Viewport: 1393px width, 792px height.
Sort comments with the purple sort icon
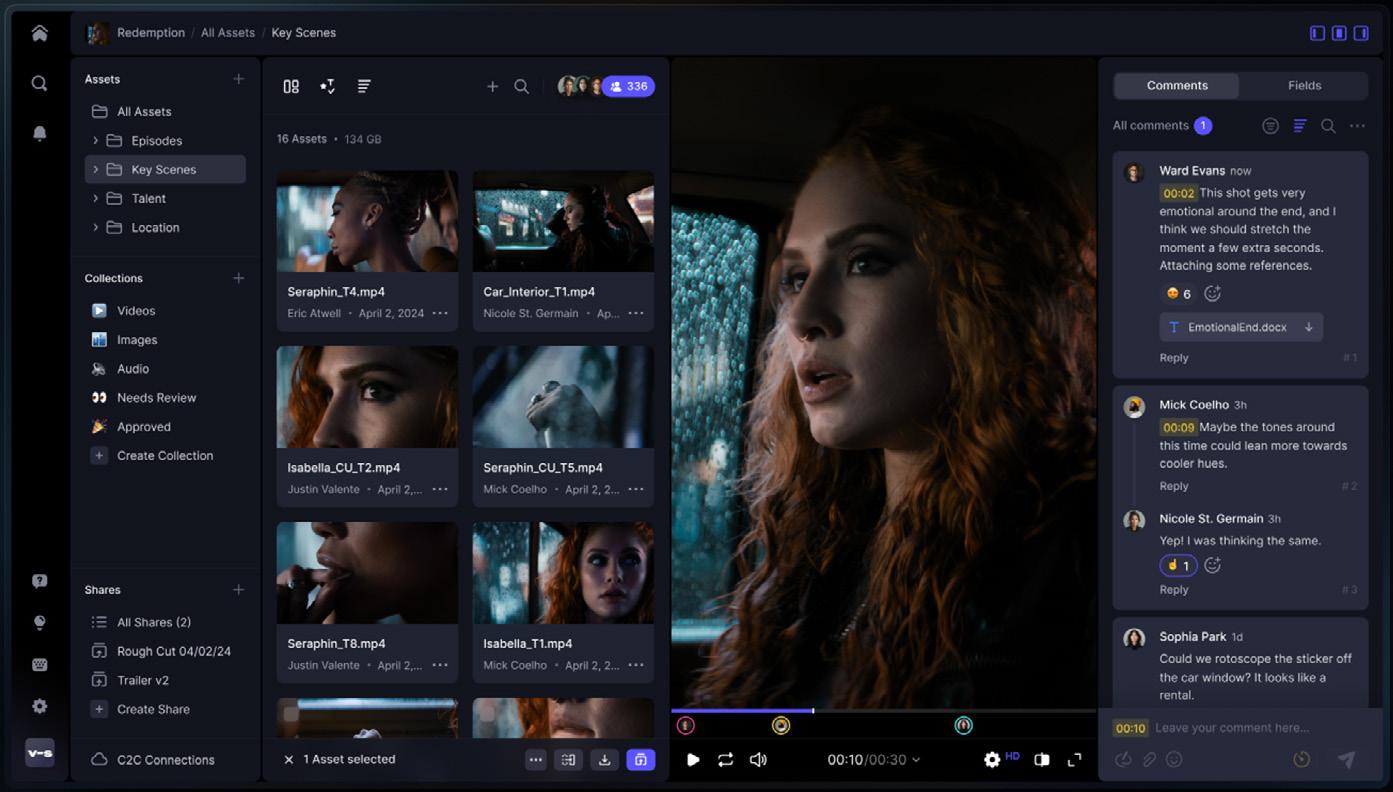(1299, 126)
